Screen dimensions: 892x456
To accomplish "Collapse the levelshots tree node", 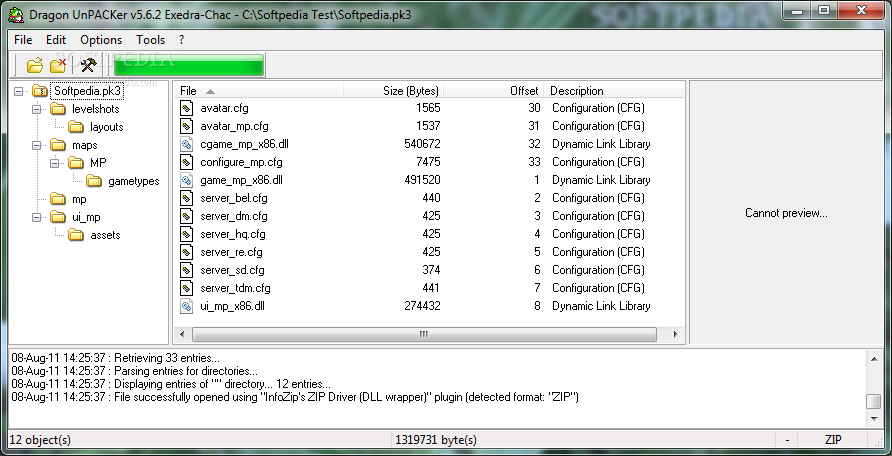I will coord(38,109).
